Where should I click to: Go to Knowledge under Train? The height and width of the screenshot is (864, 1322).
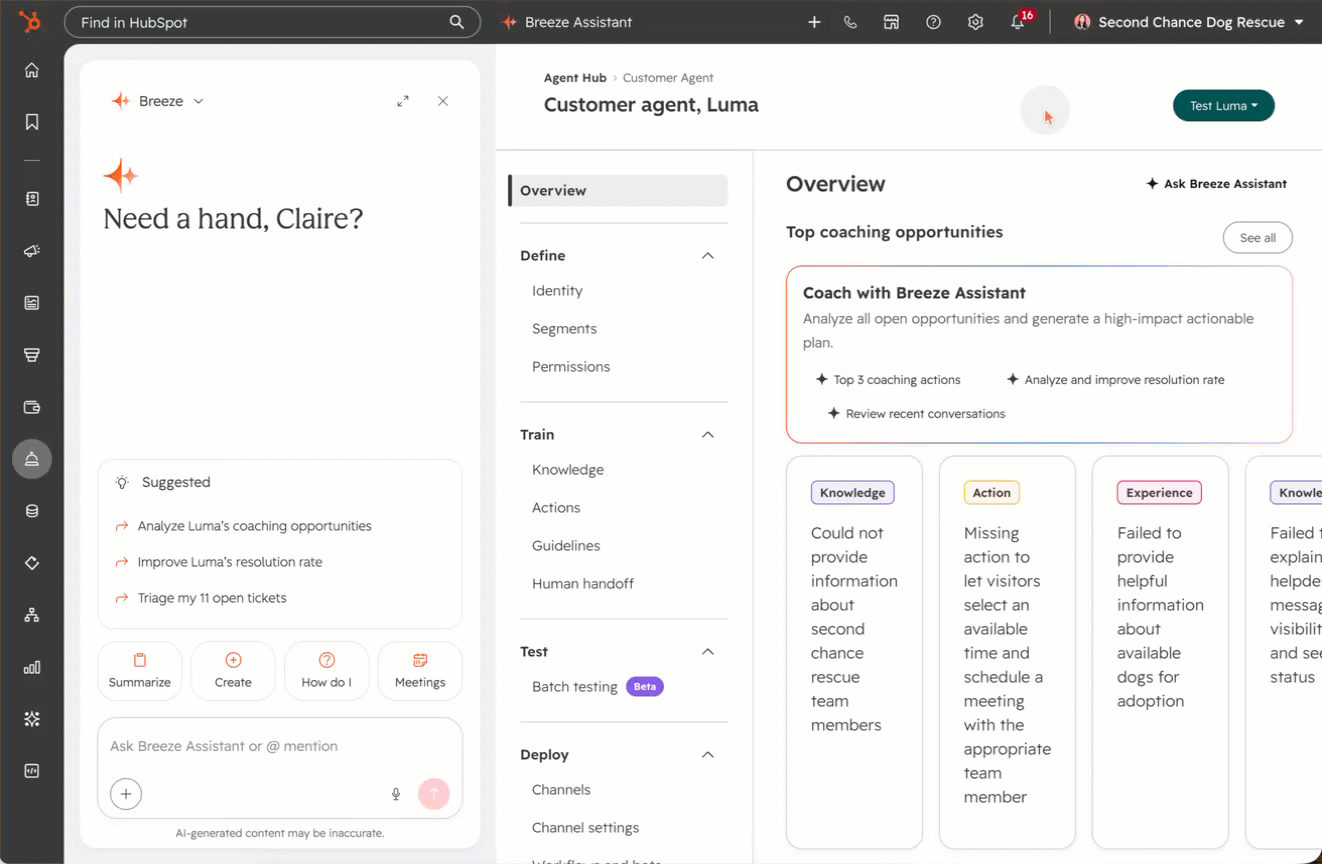click(x=568, y=470)
